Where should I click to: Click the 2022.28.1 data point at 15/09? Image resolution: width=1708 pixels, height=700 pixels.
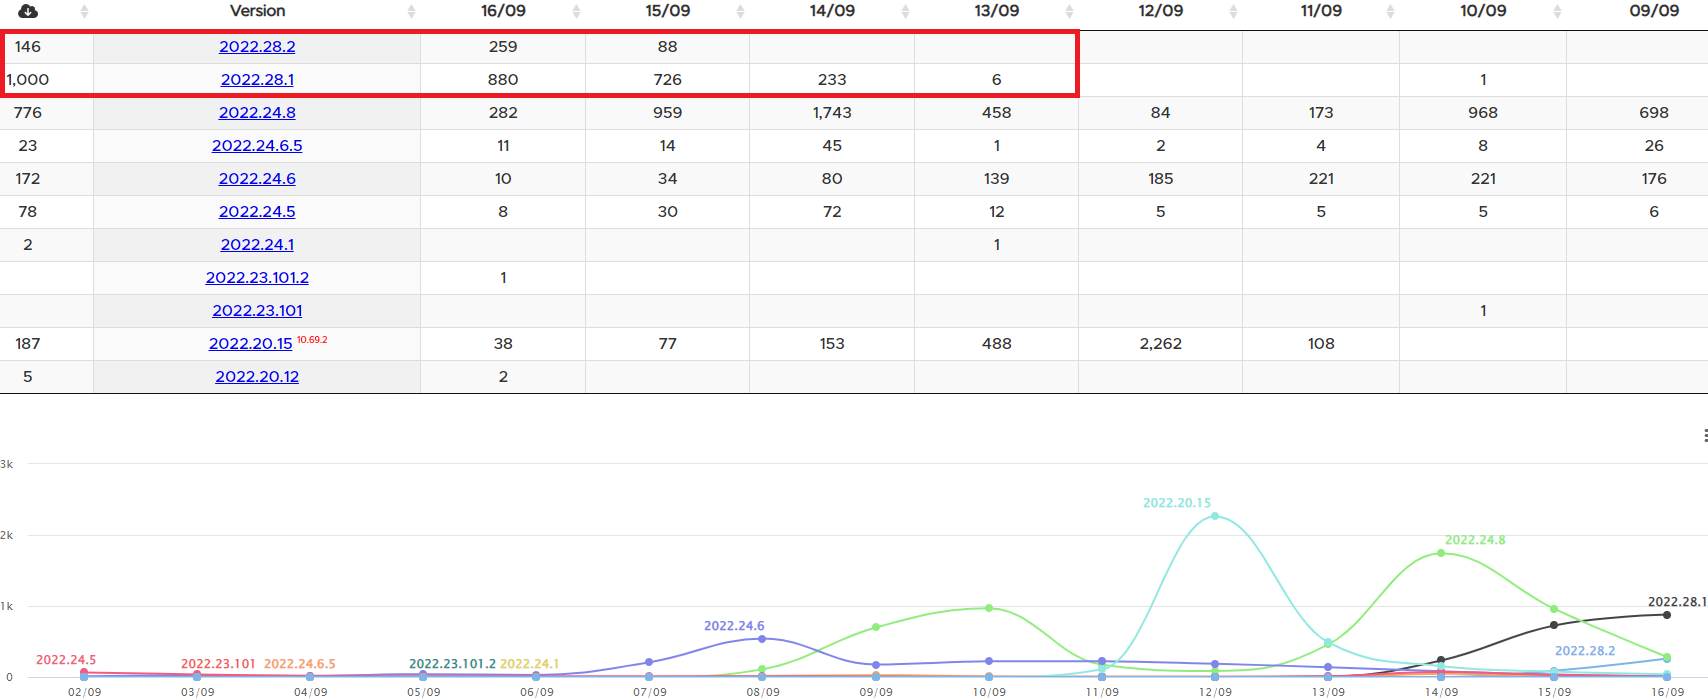pos(1554,625)
